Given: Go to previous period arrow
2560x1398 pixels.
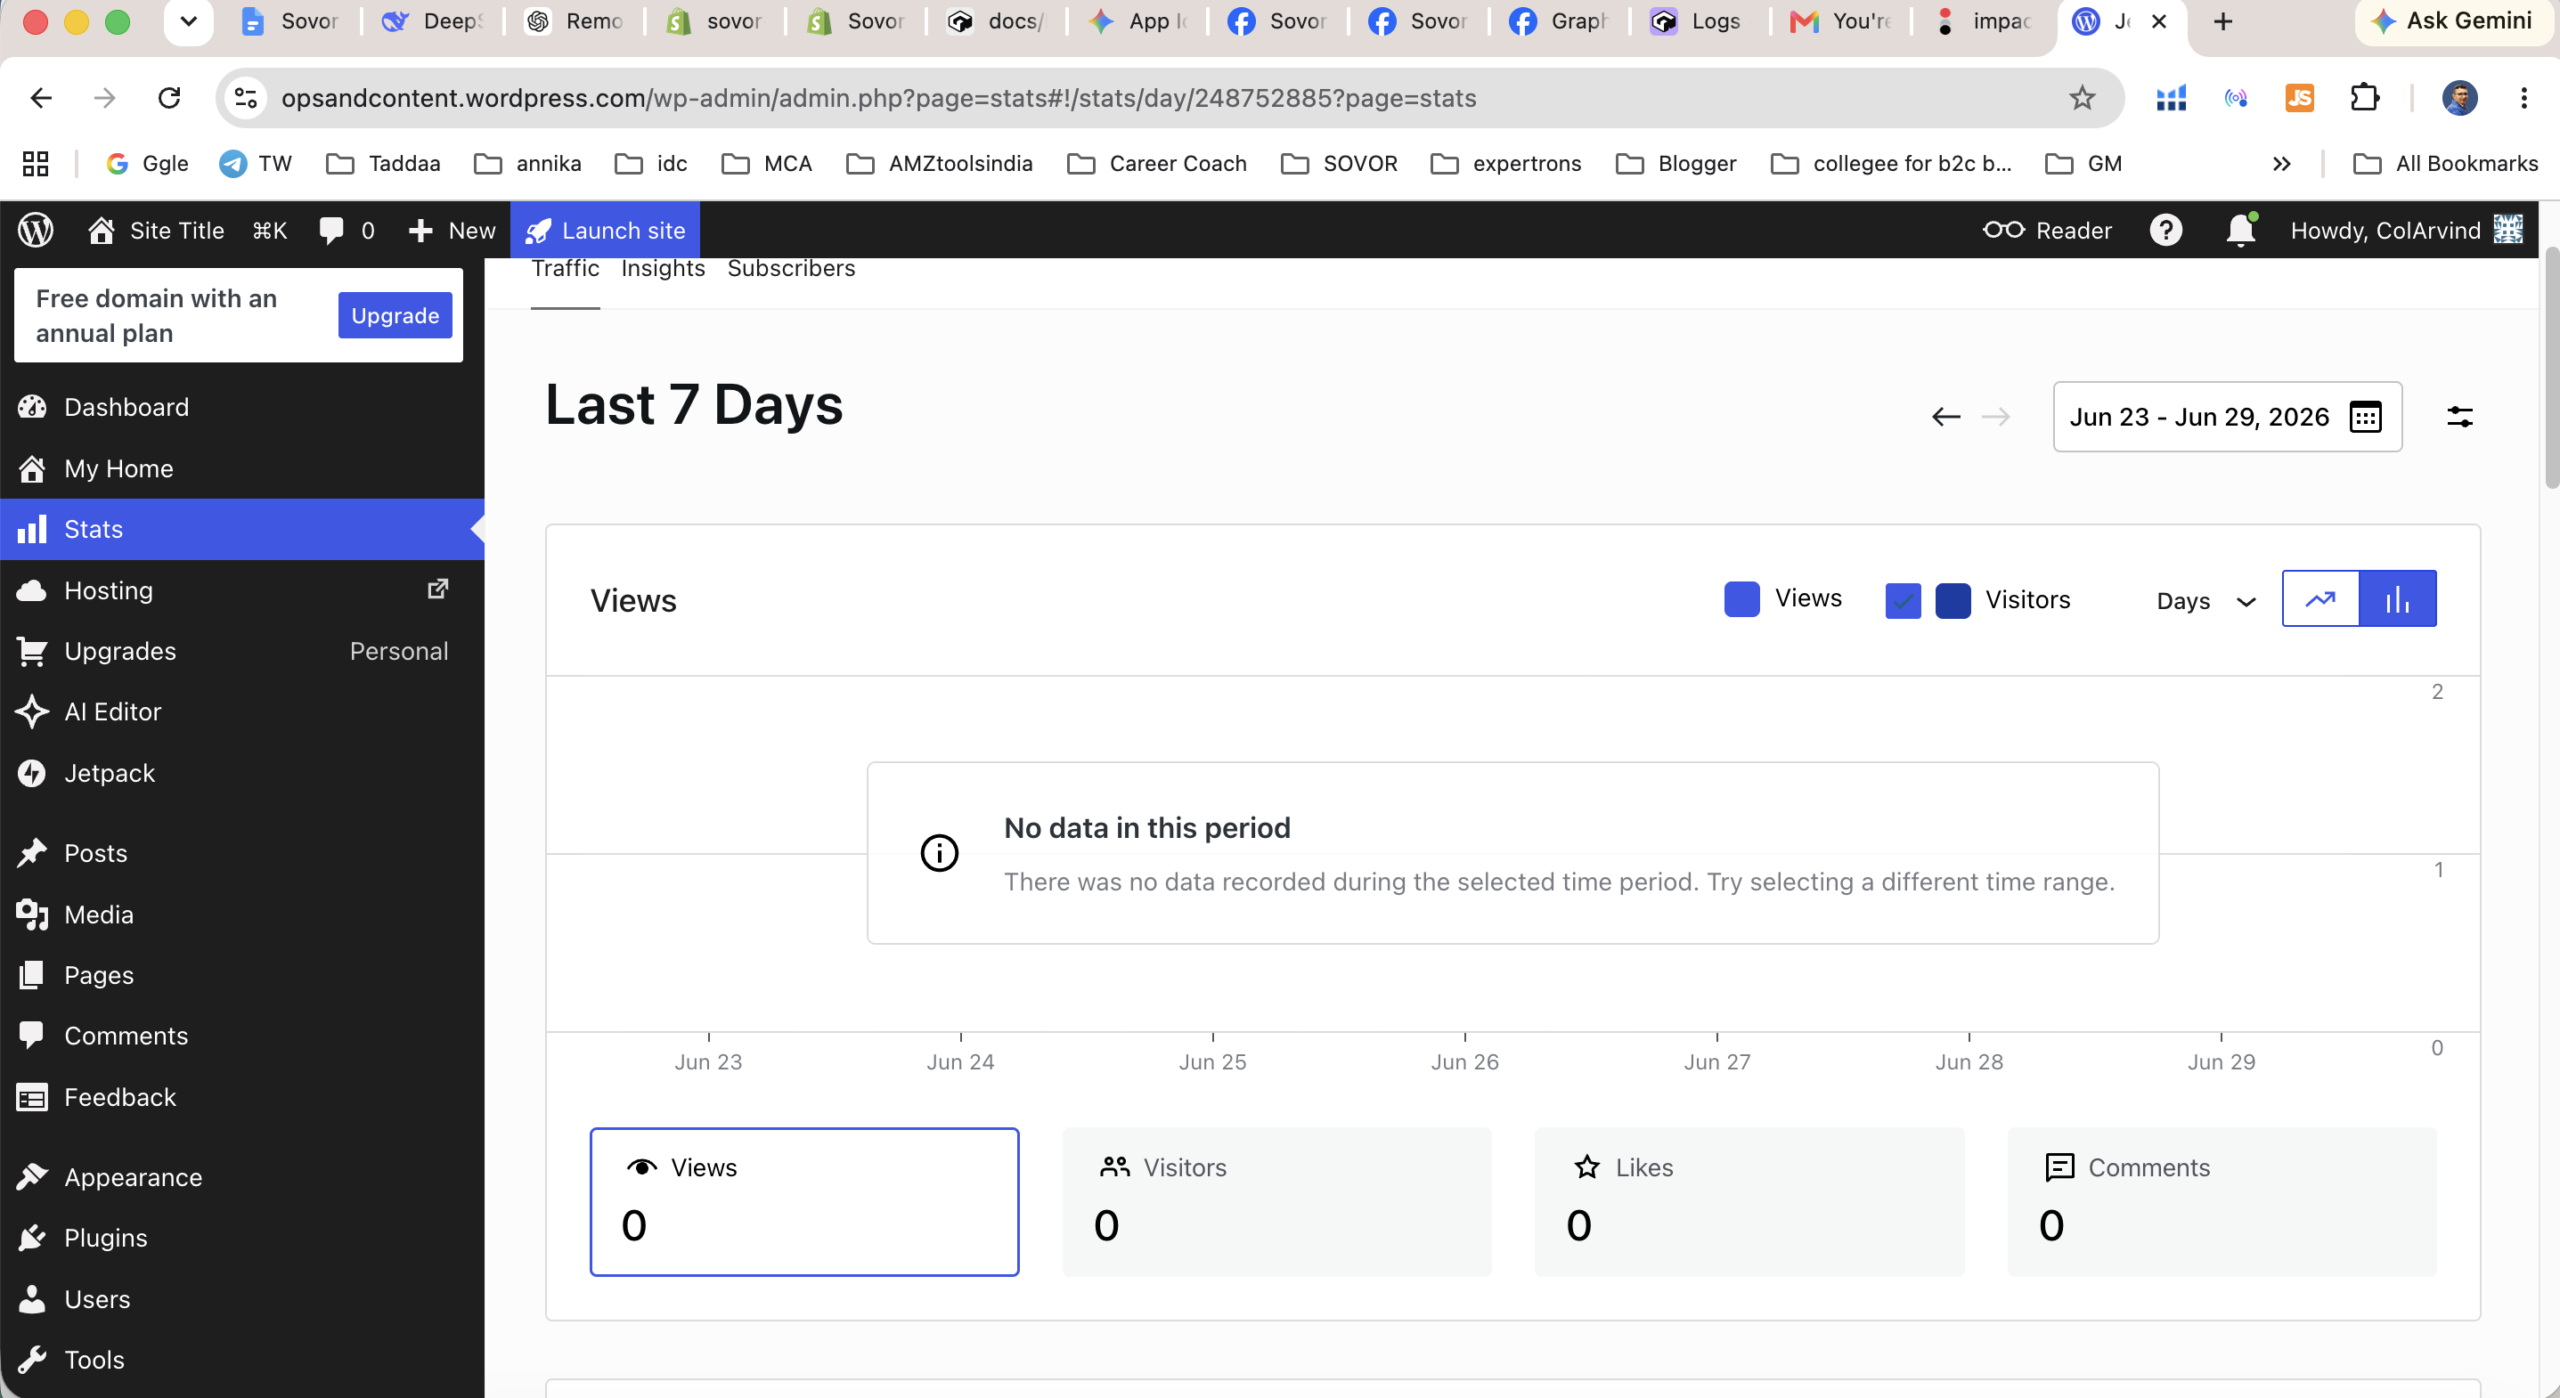Looking at the screenshot, I should 1945,417.
